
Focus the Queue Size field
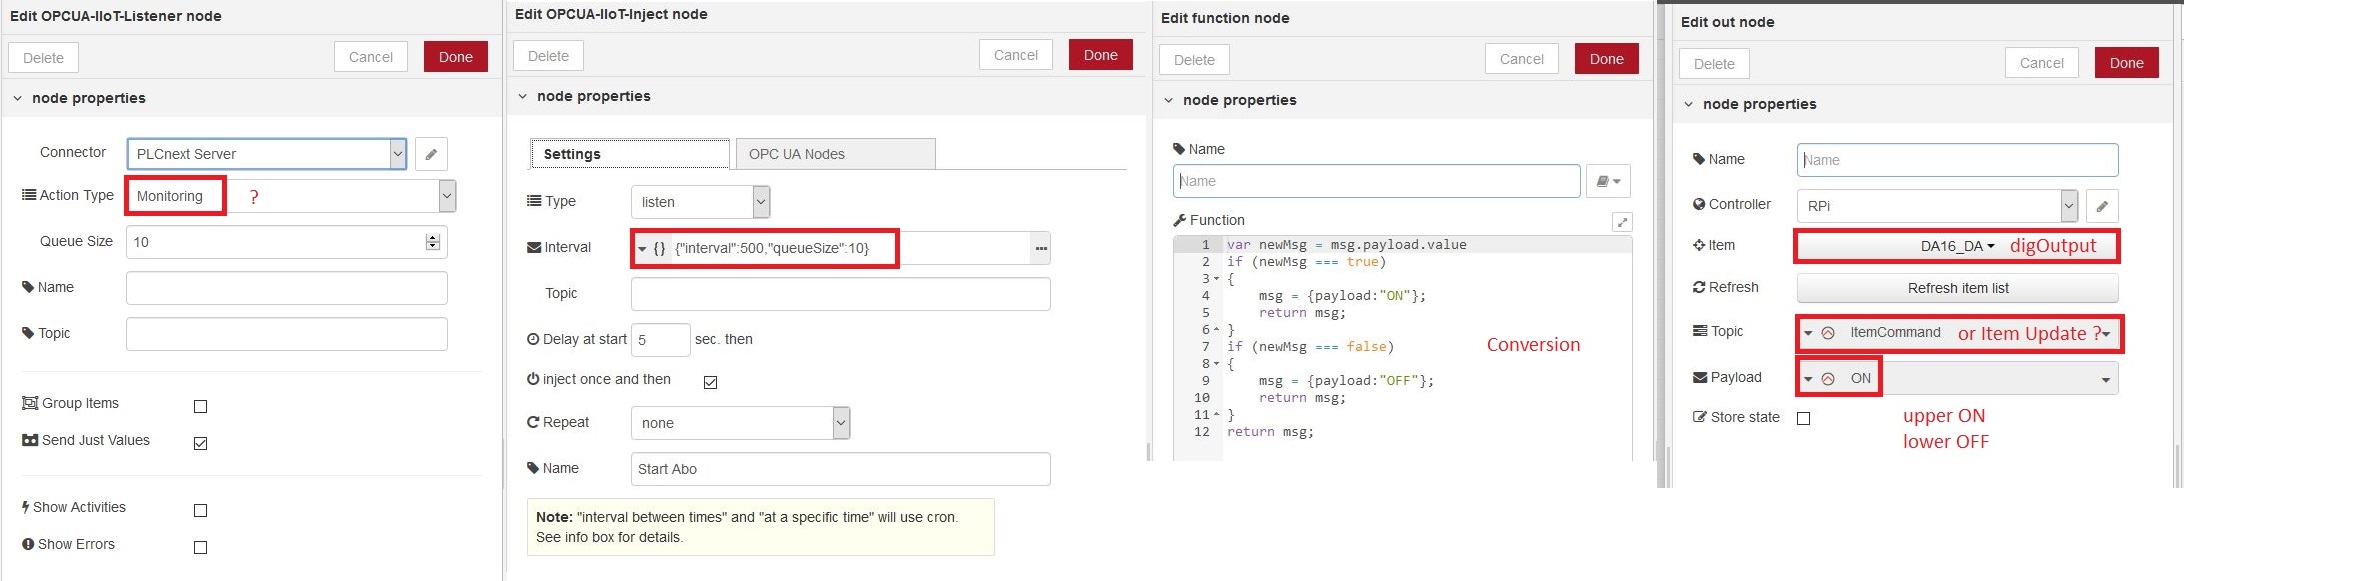click(x=286, y=242)
